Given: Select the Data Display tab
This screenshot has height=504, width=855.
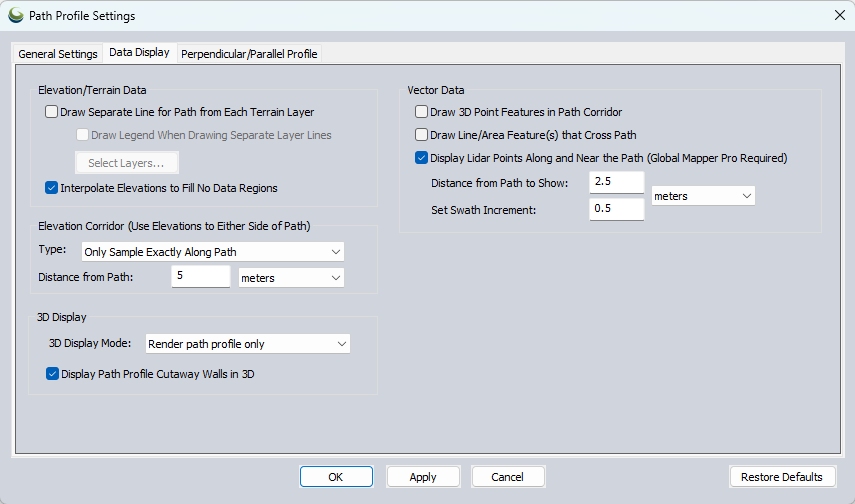Looking at the screenshot, I should pyautogui.click(x=140, y=52).
